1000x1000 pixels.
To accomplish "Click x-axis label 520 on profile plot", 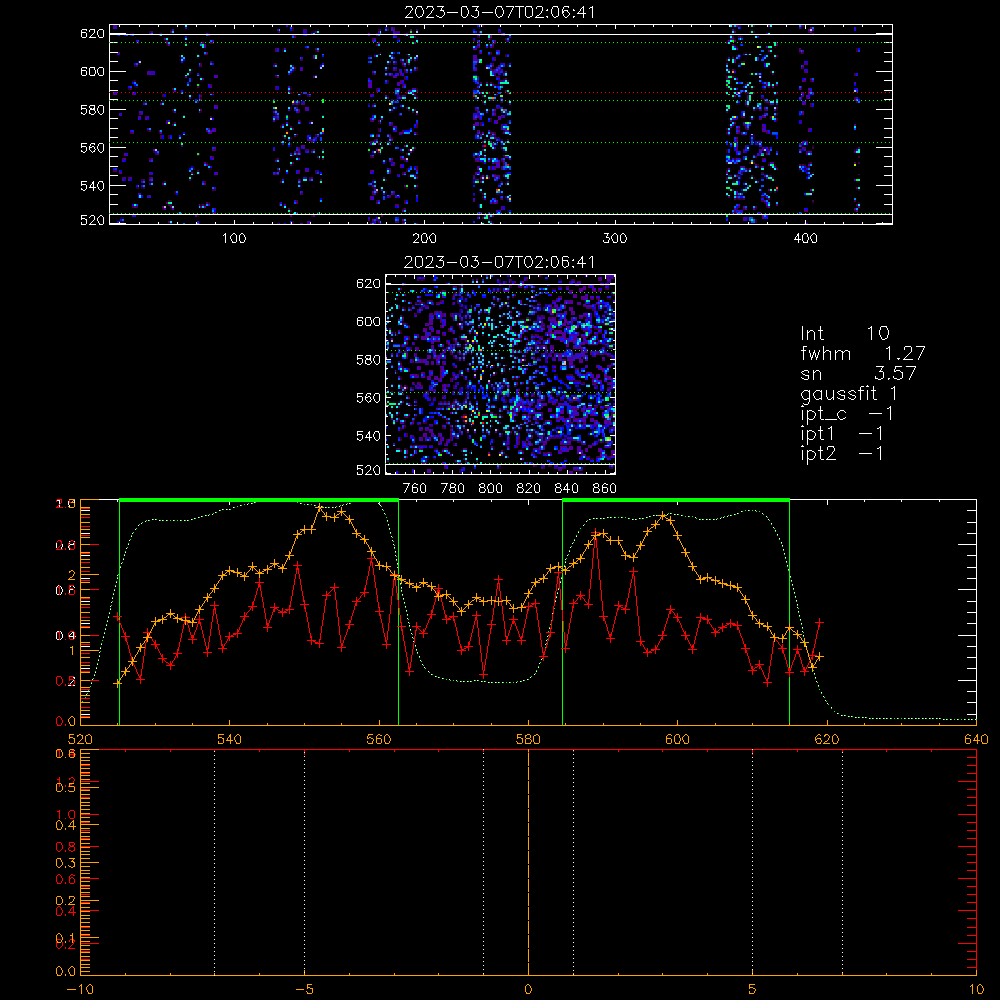I will coord(80,739).
